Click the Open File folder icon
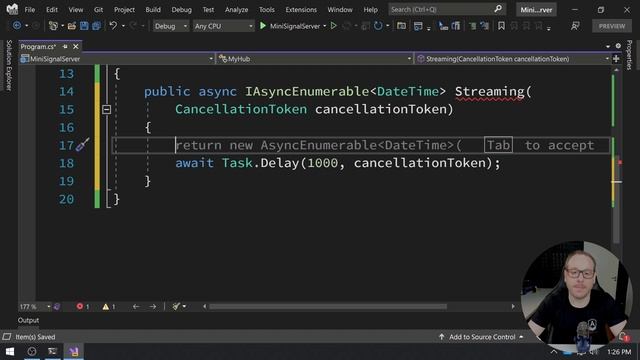 71,26
